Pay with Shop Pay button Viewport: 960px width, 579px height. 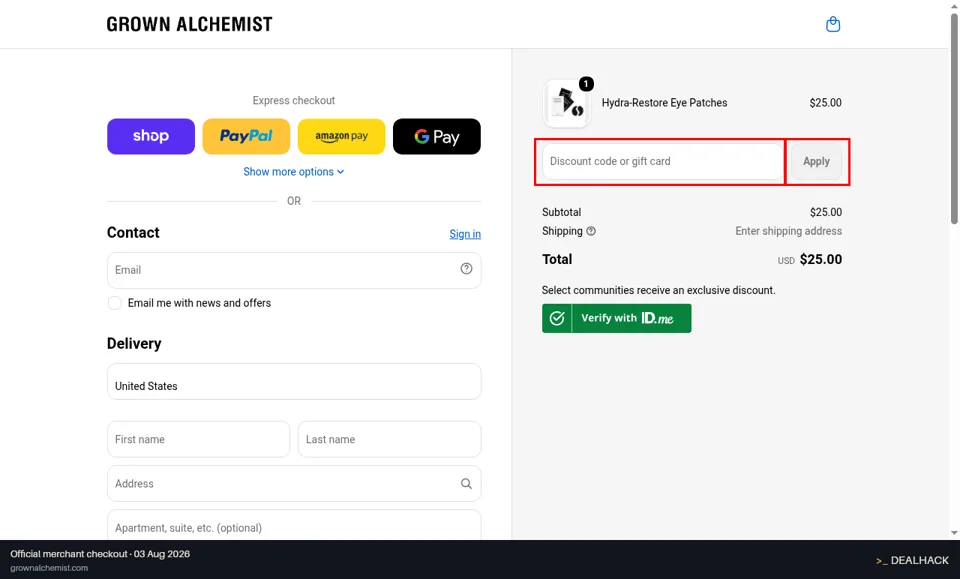[151, 136]
